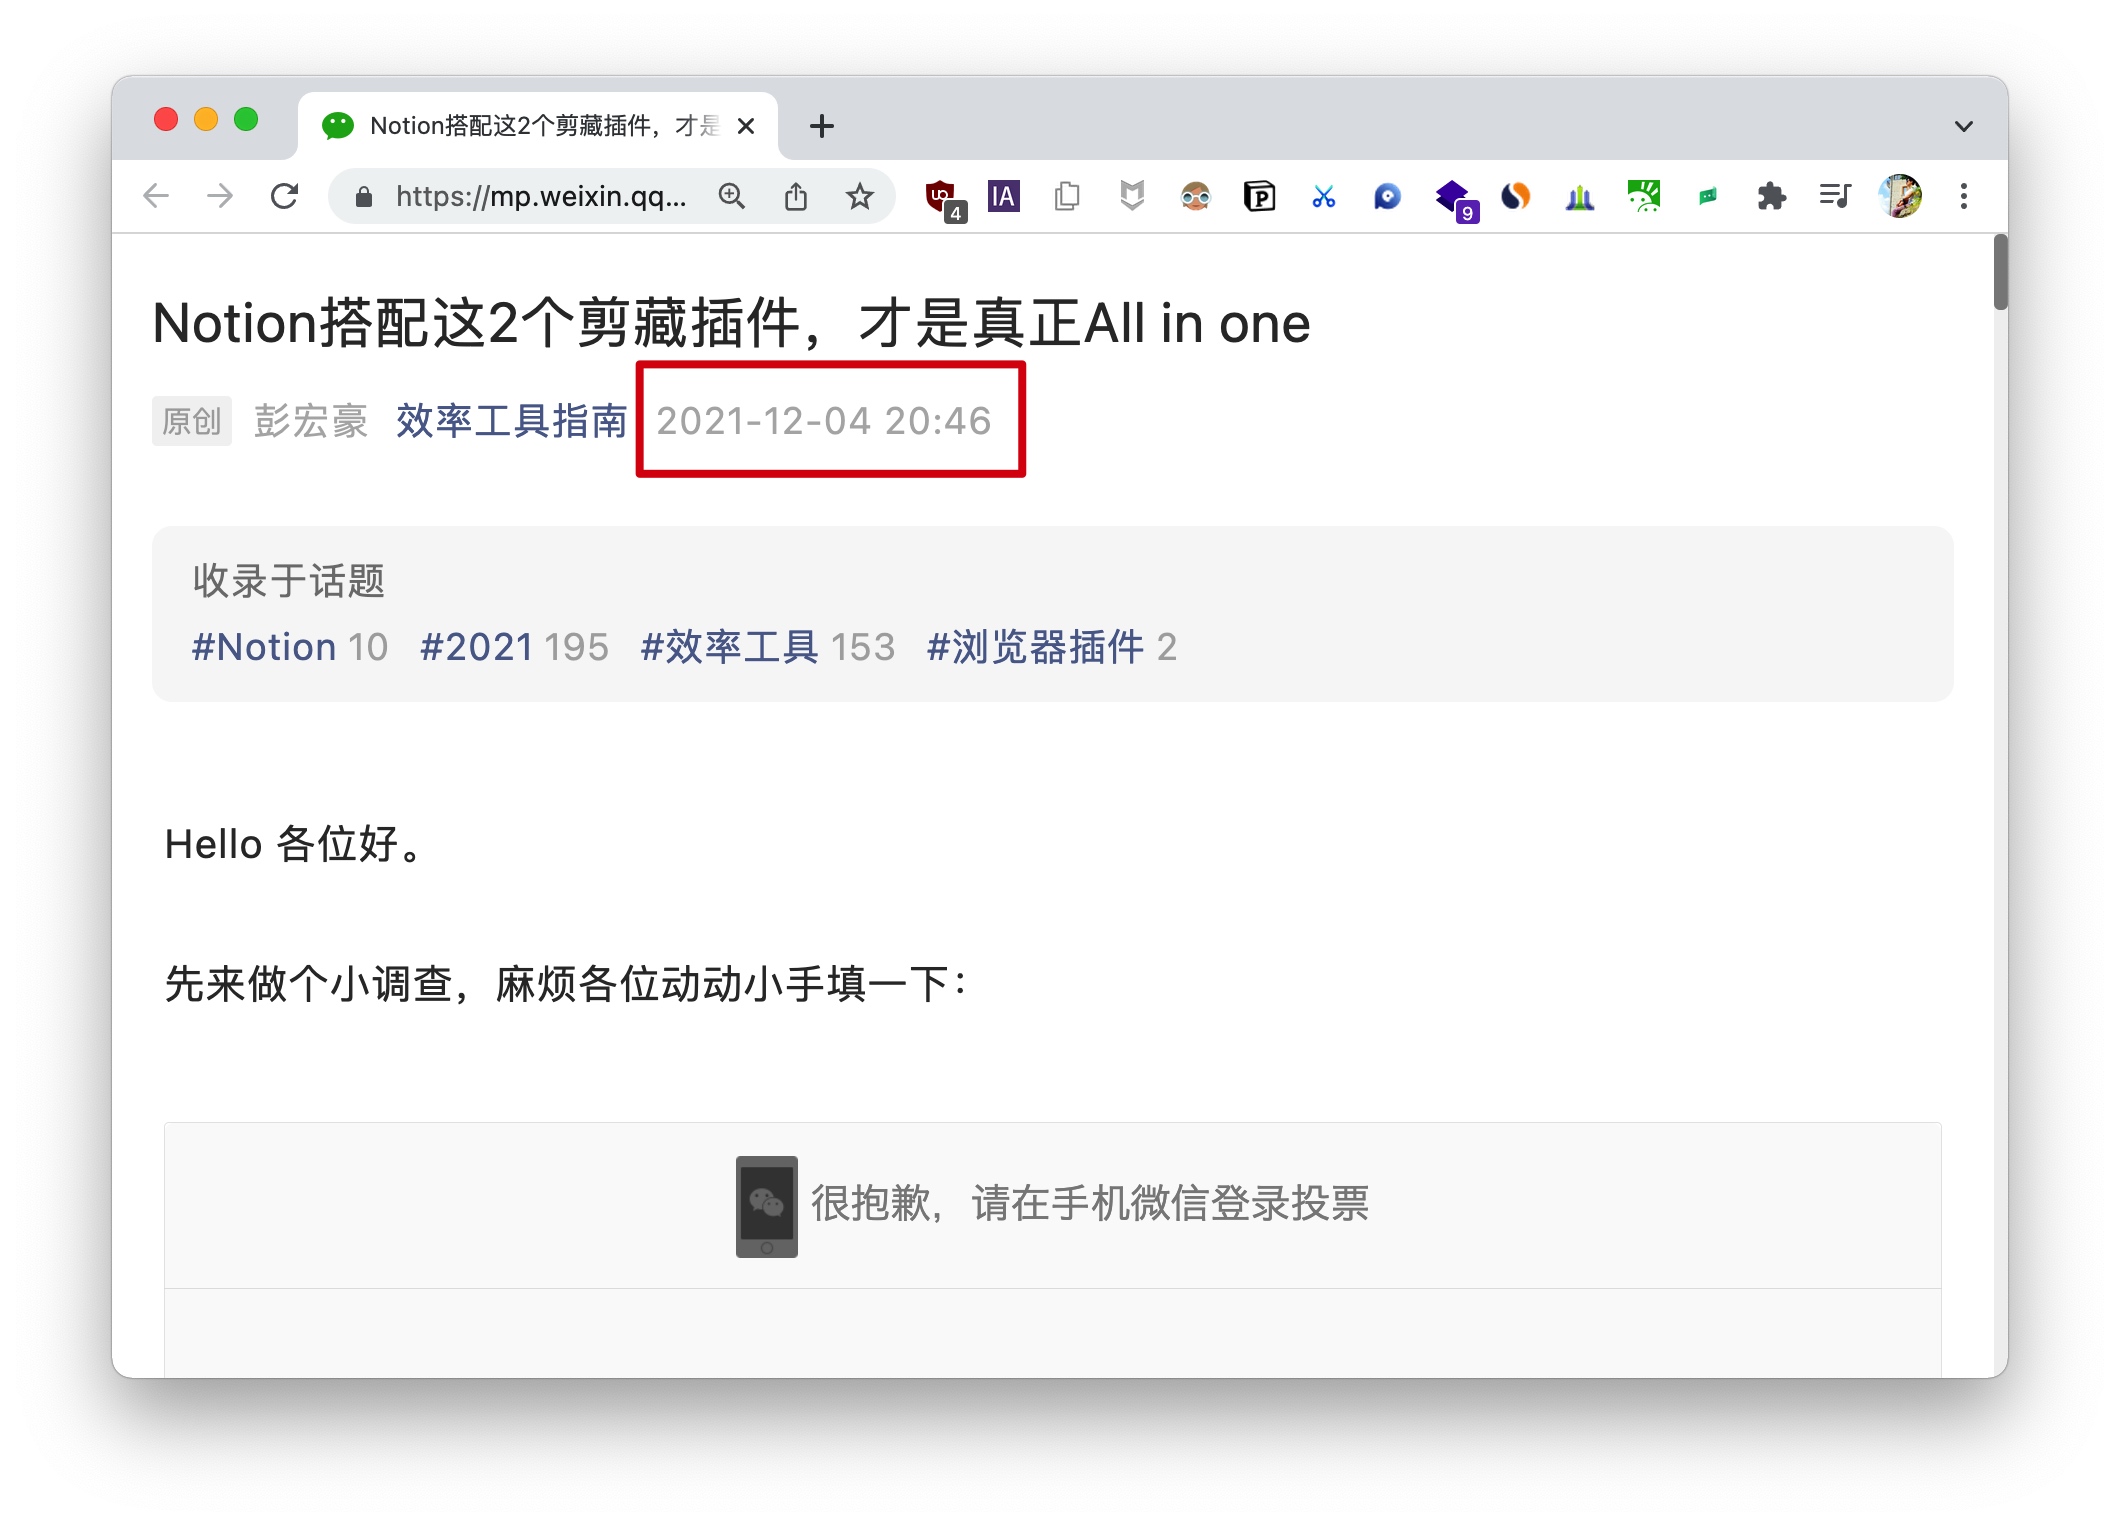Screen dimensions: 2120x1526
Task: Open the zoom magnifier icon in the address bar
Action: pos(732,196)
